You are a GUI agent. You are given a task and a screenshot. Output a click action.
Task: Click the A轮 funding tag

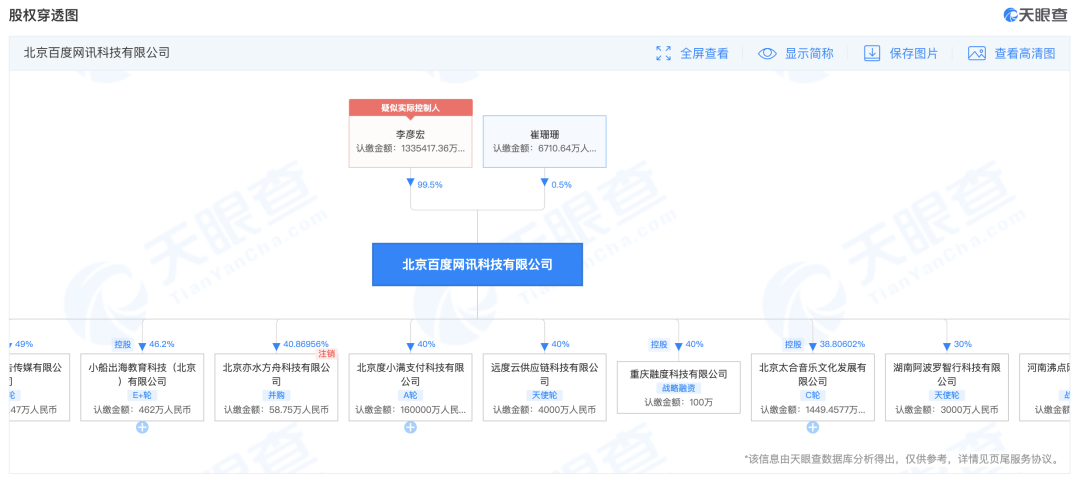pyautogui.click(x=411, y=396)
